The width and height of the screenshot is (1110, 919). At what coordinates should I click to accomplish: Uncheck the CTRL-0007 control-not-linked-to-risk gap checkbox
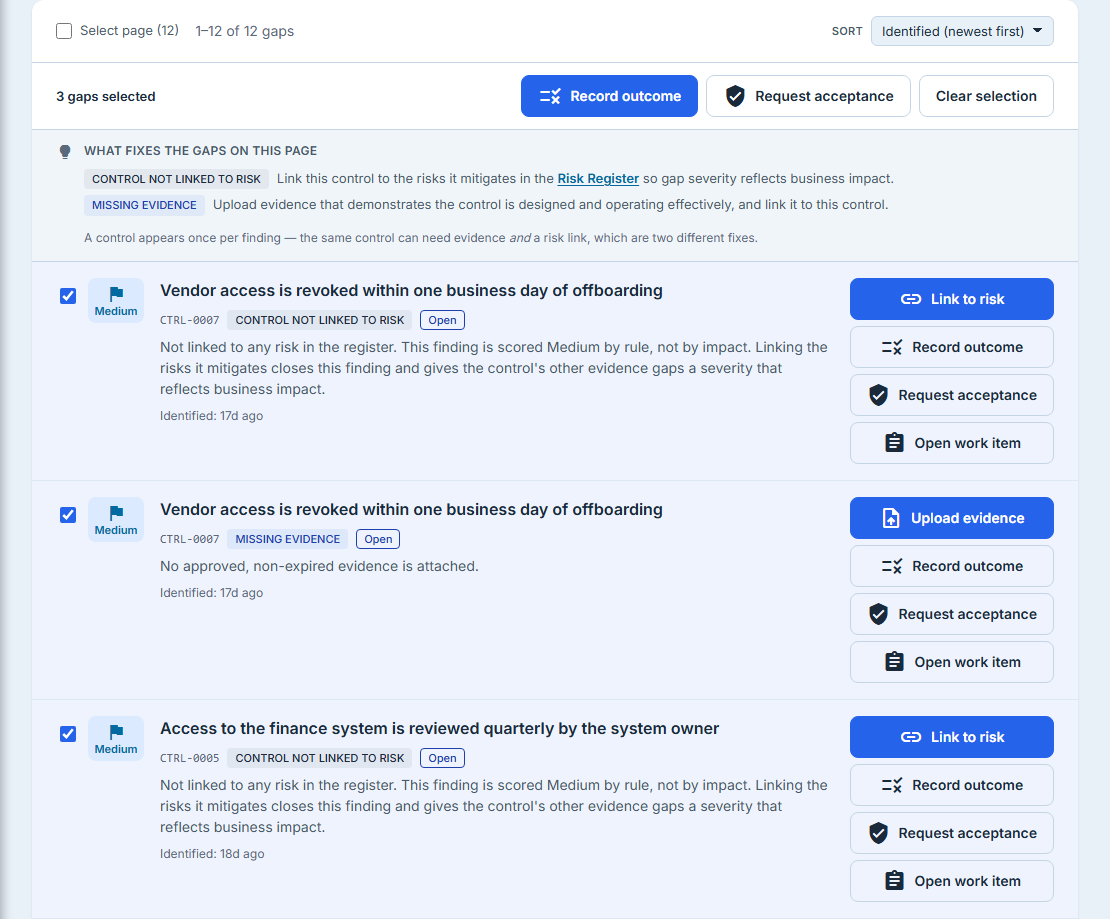click(x=68, y=296)
